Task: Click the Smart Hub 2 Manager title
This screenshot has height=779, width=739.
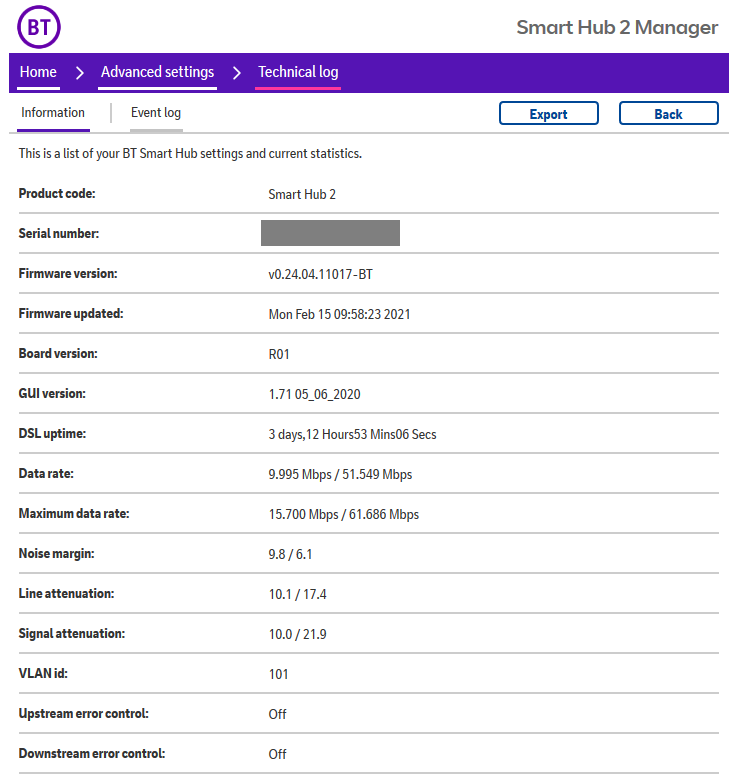Action: coord(616,27)
